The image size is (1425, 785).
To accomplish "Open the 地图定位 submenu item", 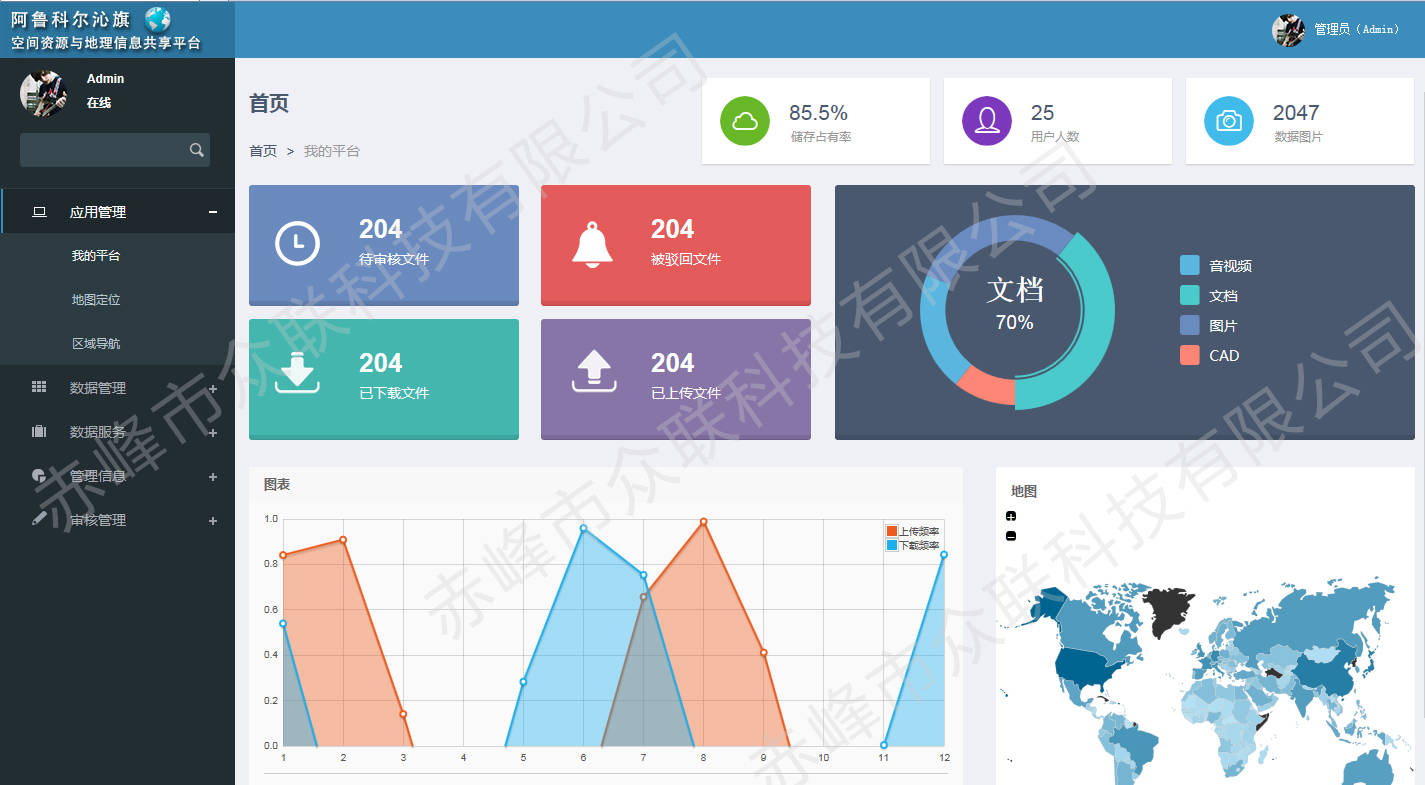I will 96,300.
